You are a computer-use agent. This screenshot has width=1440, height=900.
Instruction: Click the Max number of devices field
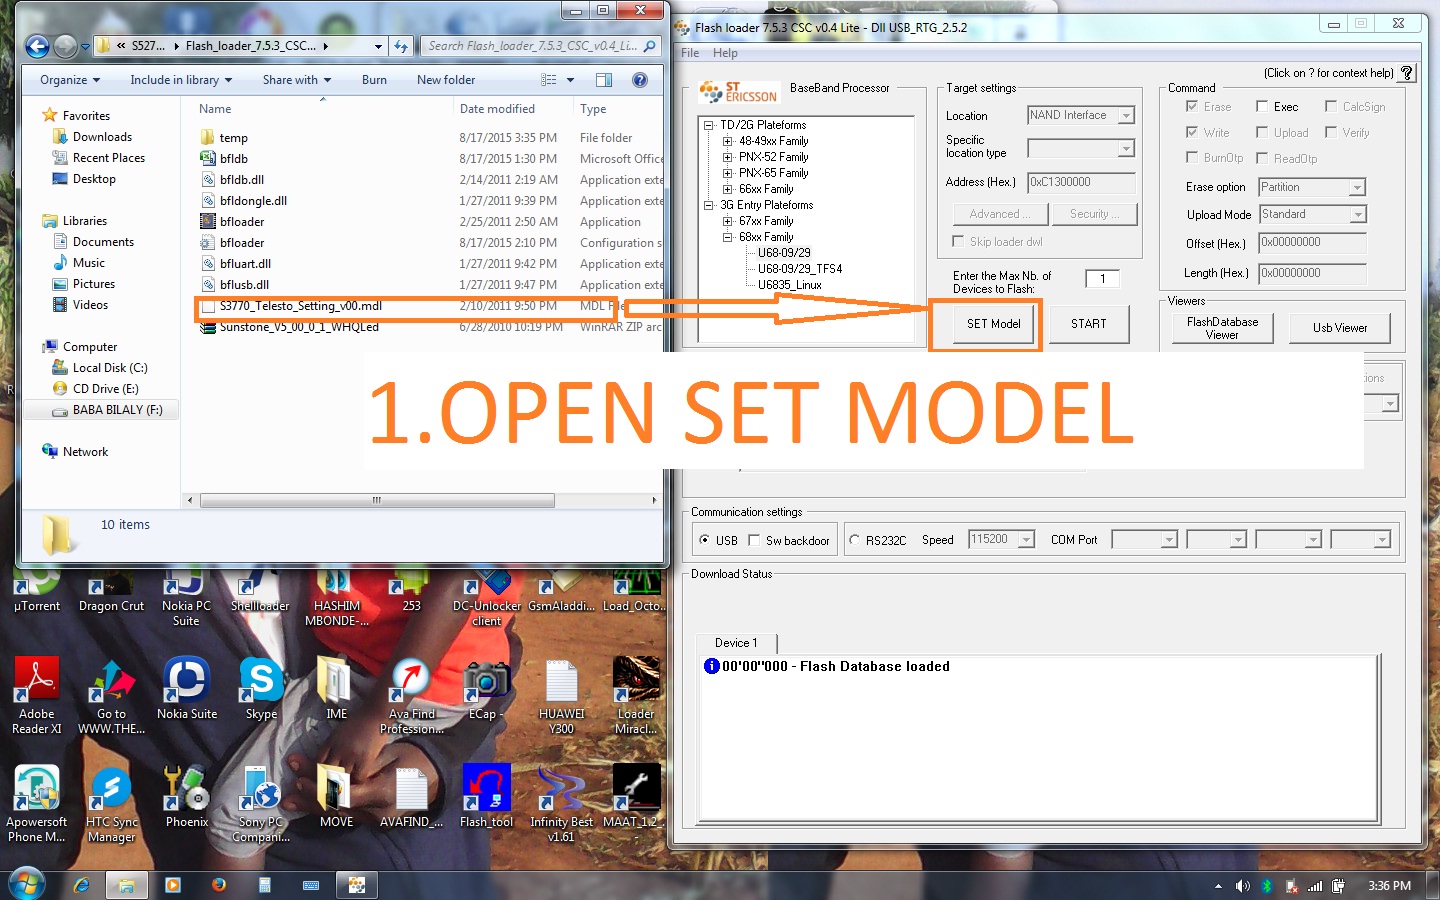(x=1102, y=279)
